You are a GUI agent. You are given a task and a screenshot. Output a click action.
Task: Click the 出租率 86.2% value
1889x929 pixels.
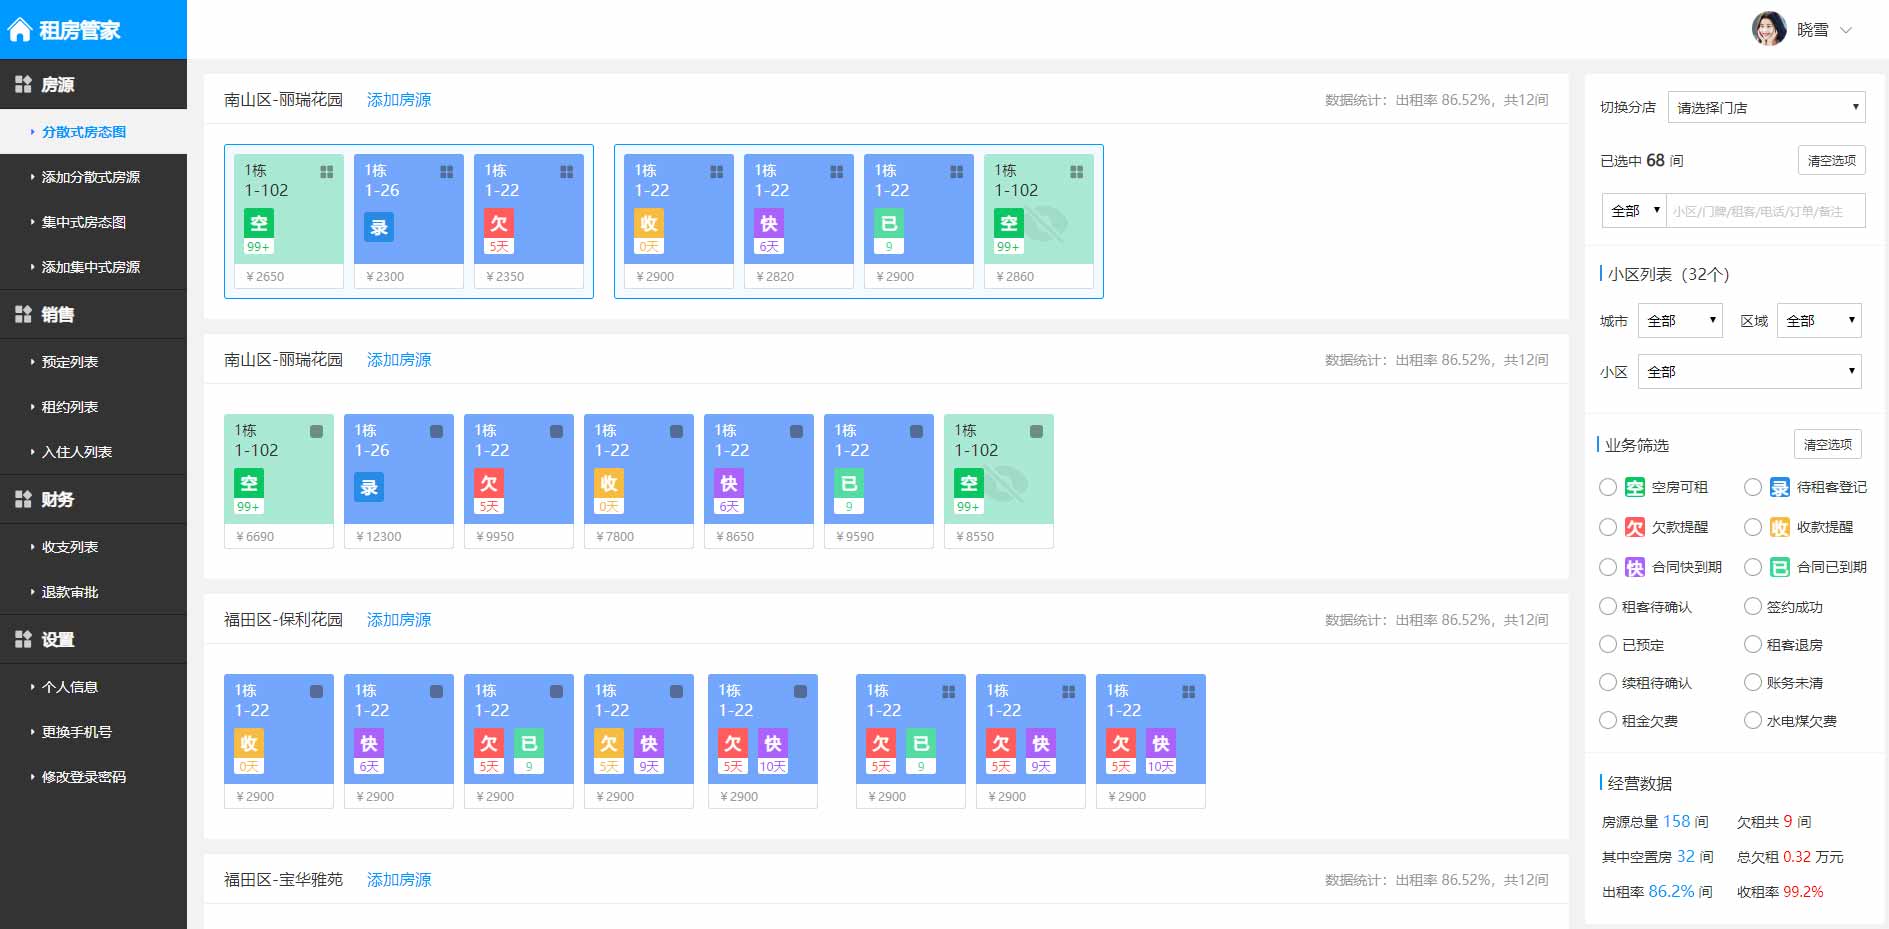click(1671, 891)
